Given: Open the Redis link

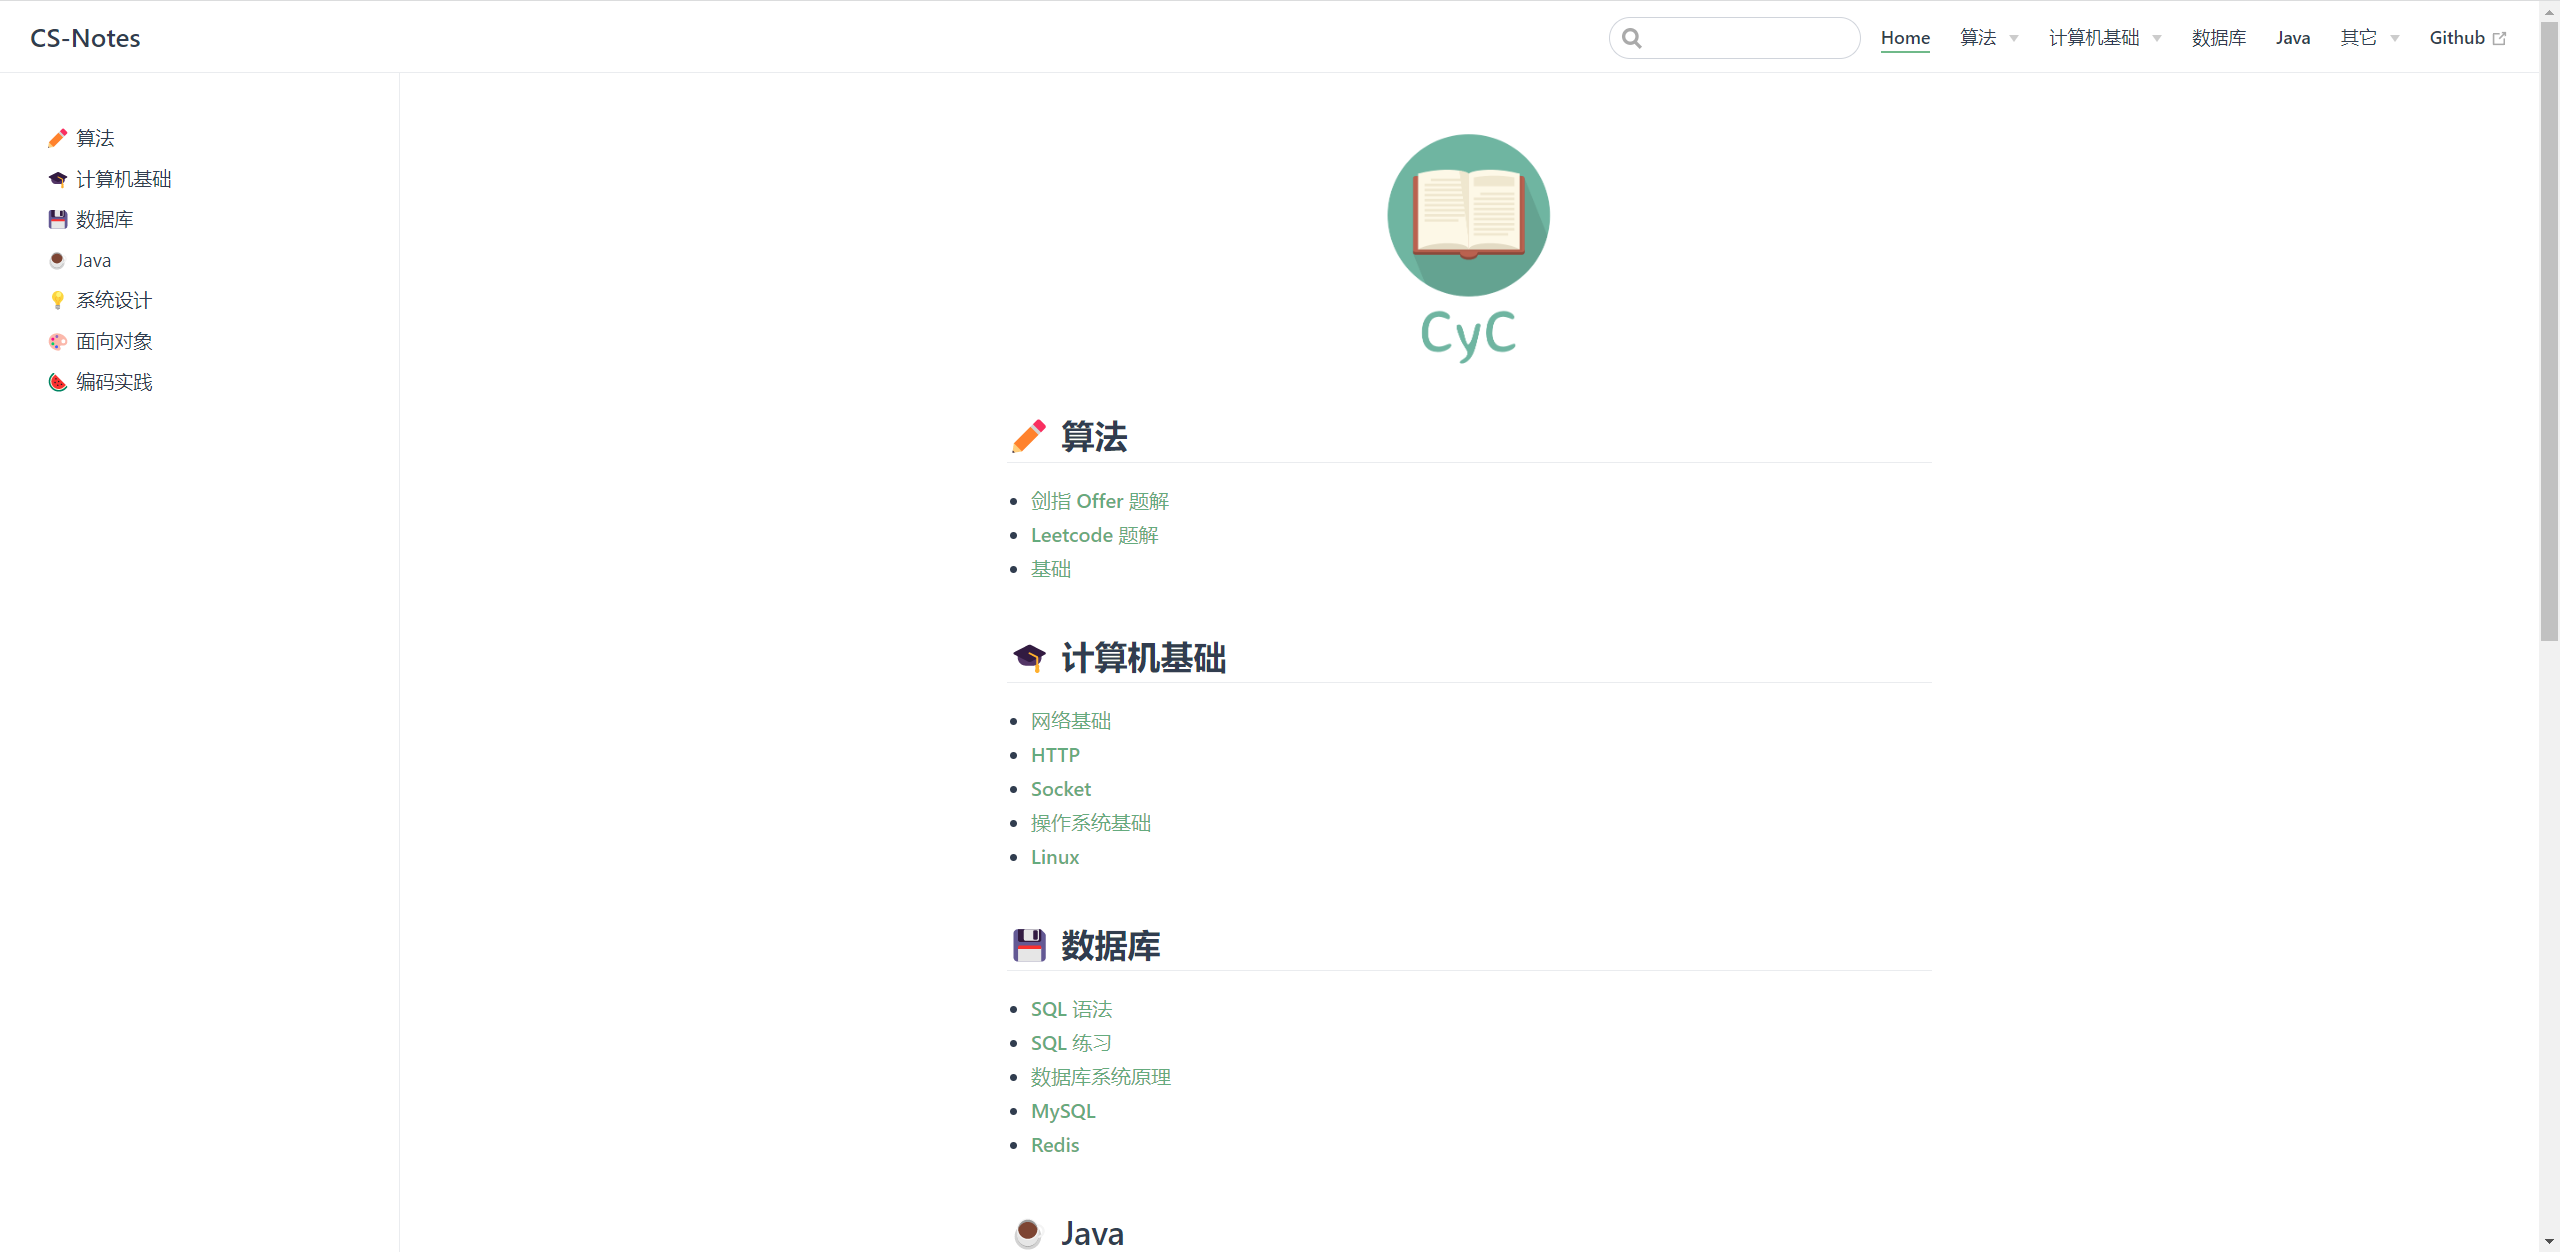Looking at the screenshot, I should (1055, 1145).
